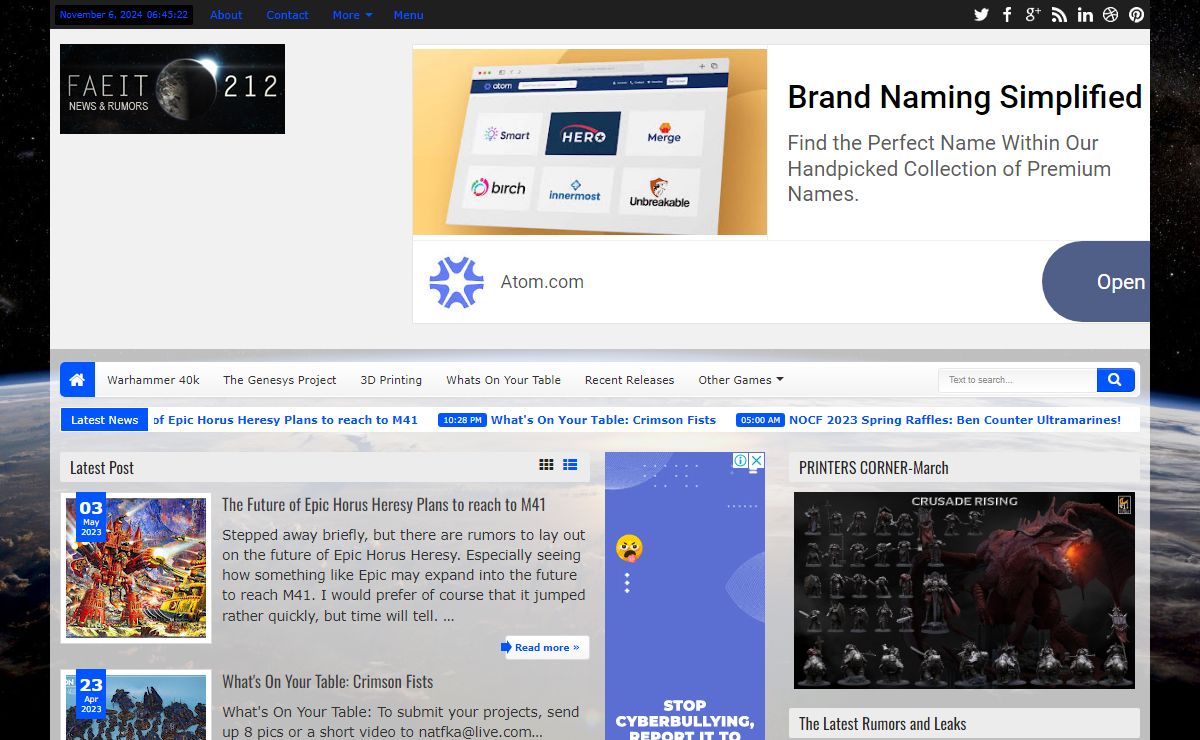Screen dimensions: 1200x740
Task: Open the Dribbble social icon
Action: (x=1111, y=15)
